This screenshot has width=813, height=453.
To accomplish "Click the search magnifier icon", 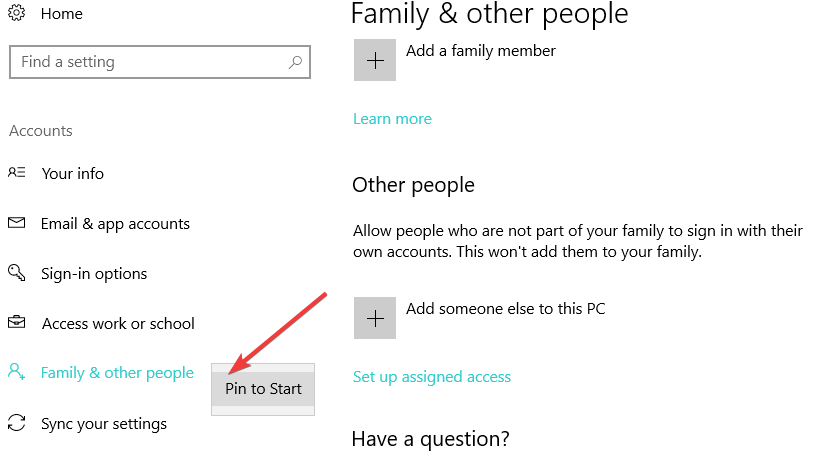I will pyautogui.click(x=295, y=62).
